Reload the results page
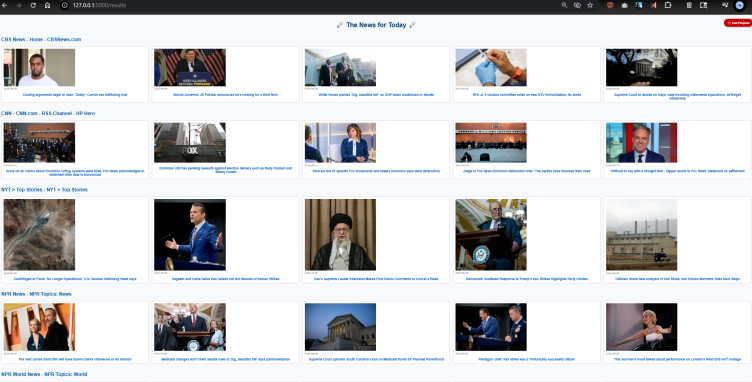The width and height of the screenshot is (752, 382). pos(33,5)
